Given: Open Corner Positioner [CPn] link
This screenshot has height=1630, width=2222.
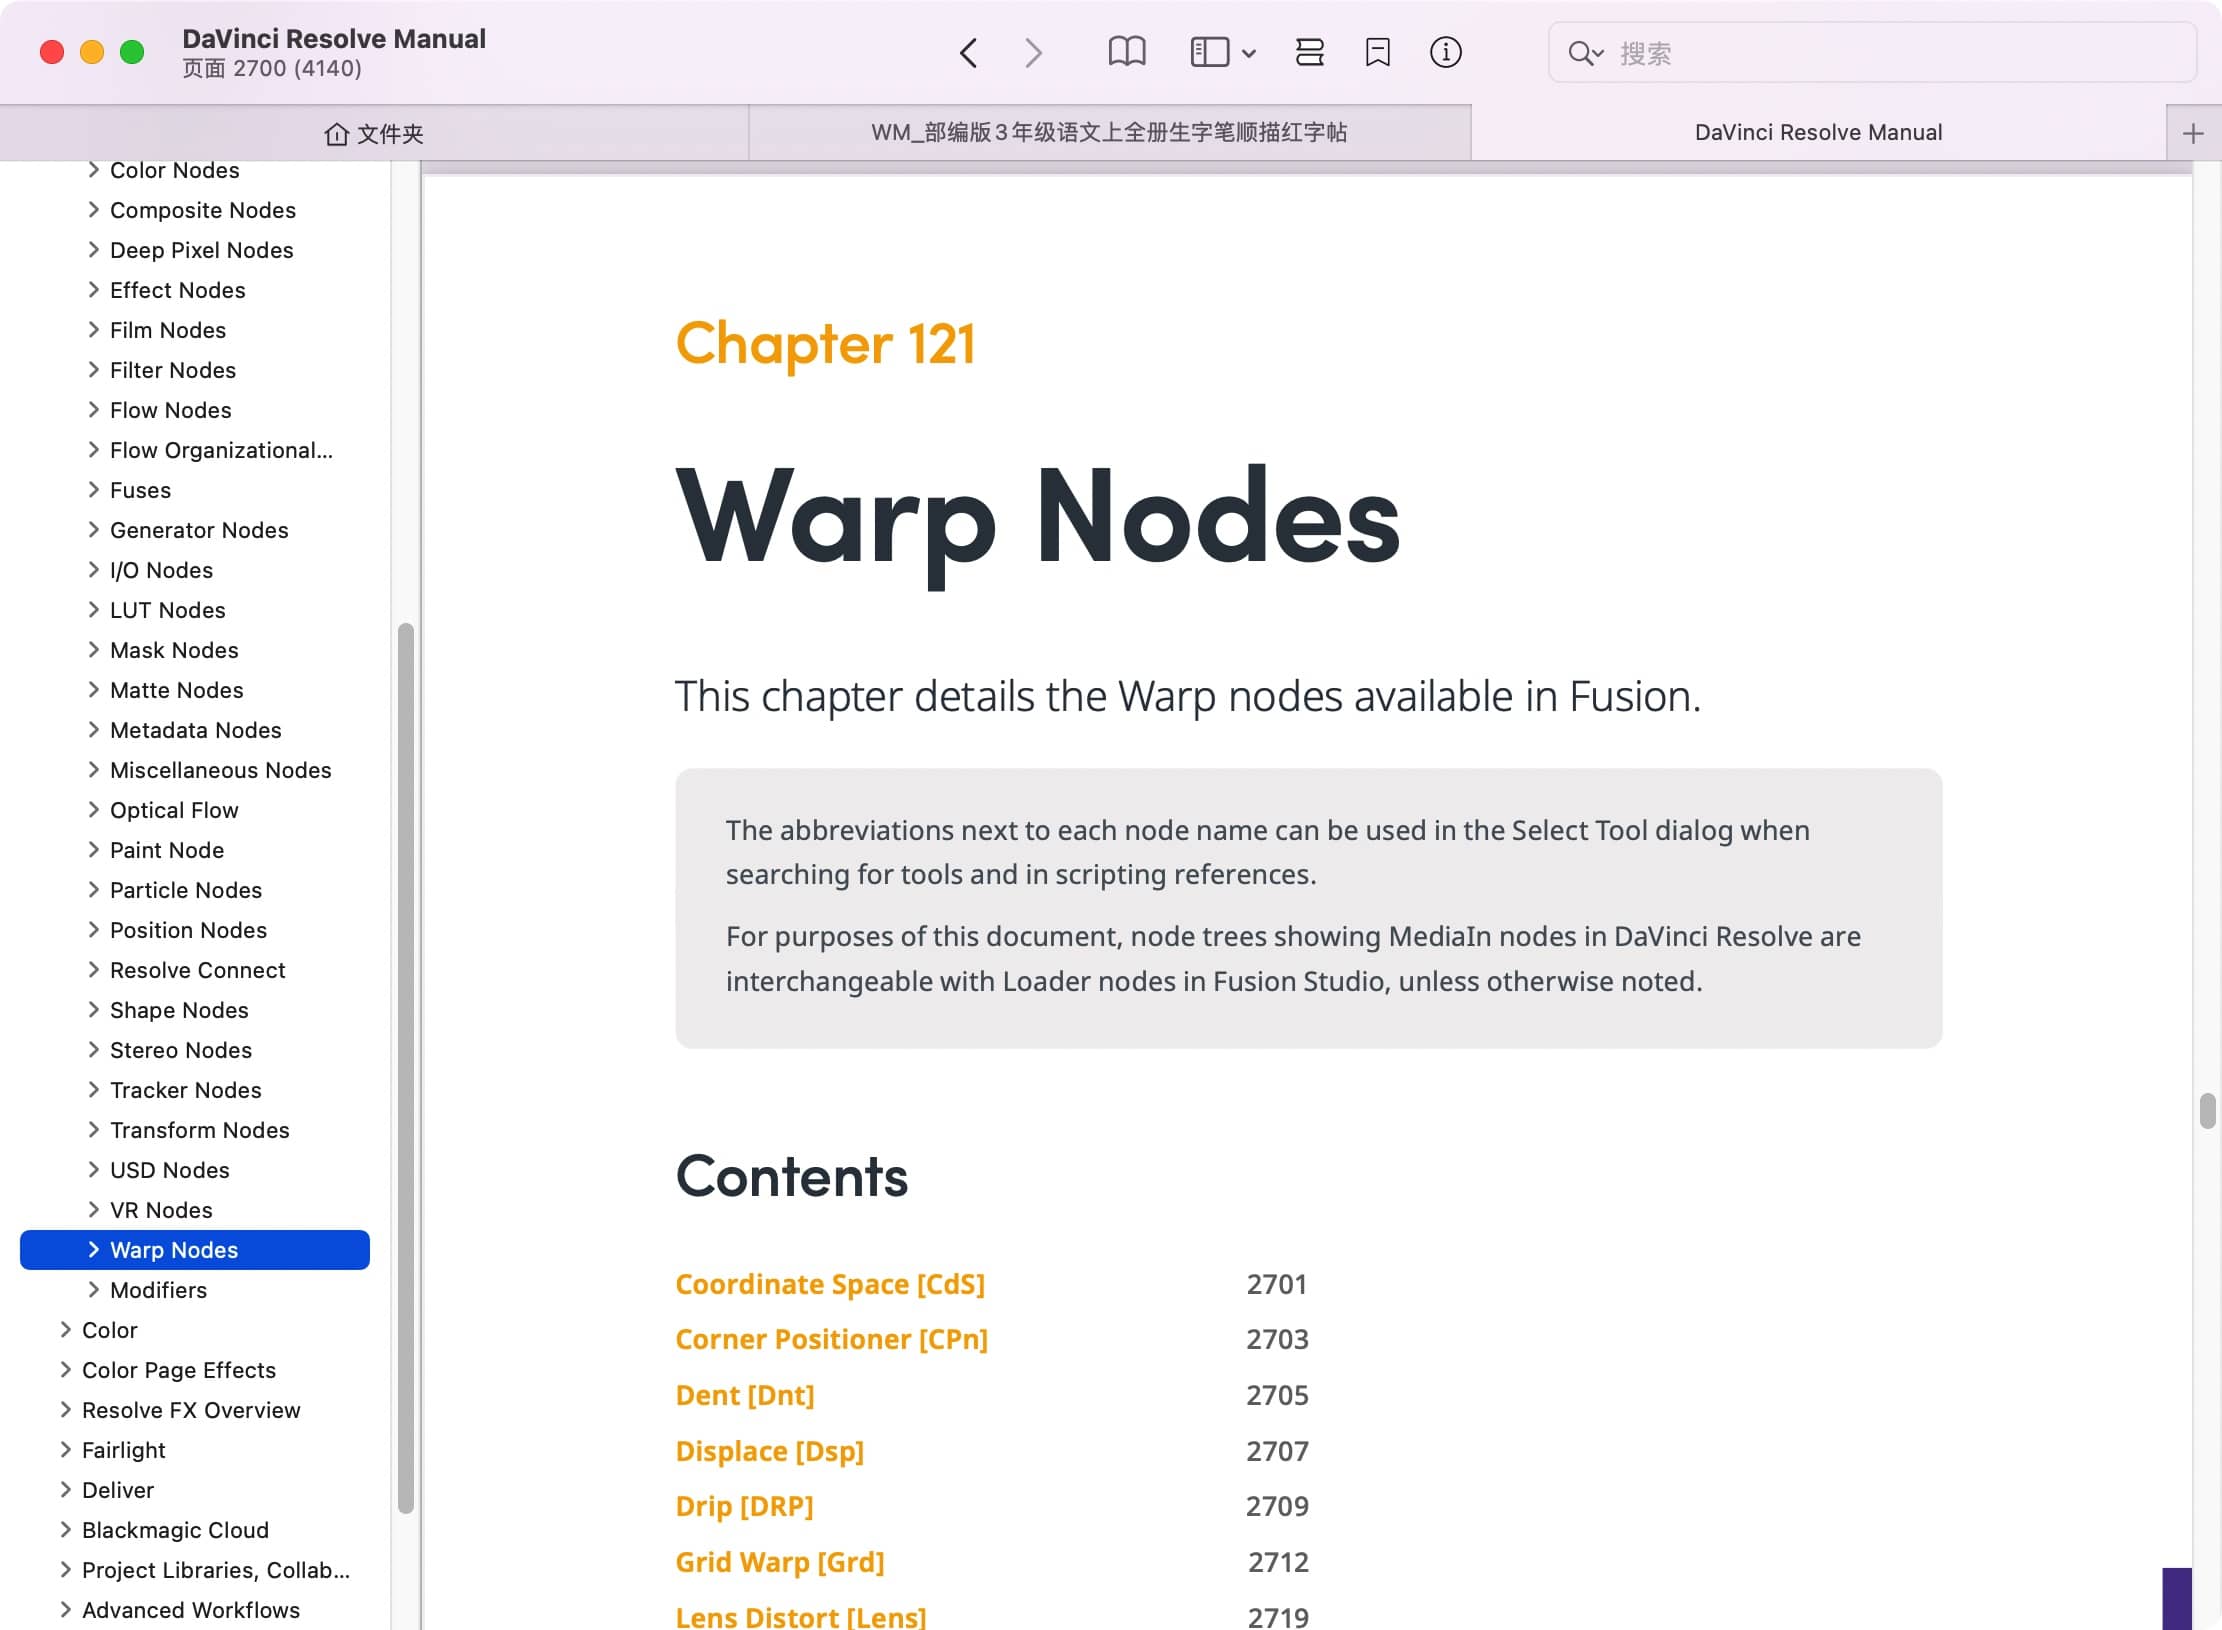Looking at the screenshot, I should pos(831,1339).
